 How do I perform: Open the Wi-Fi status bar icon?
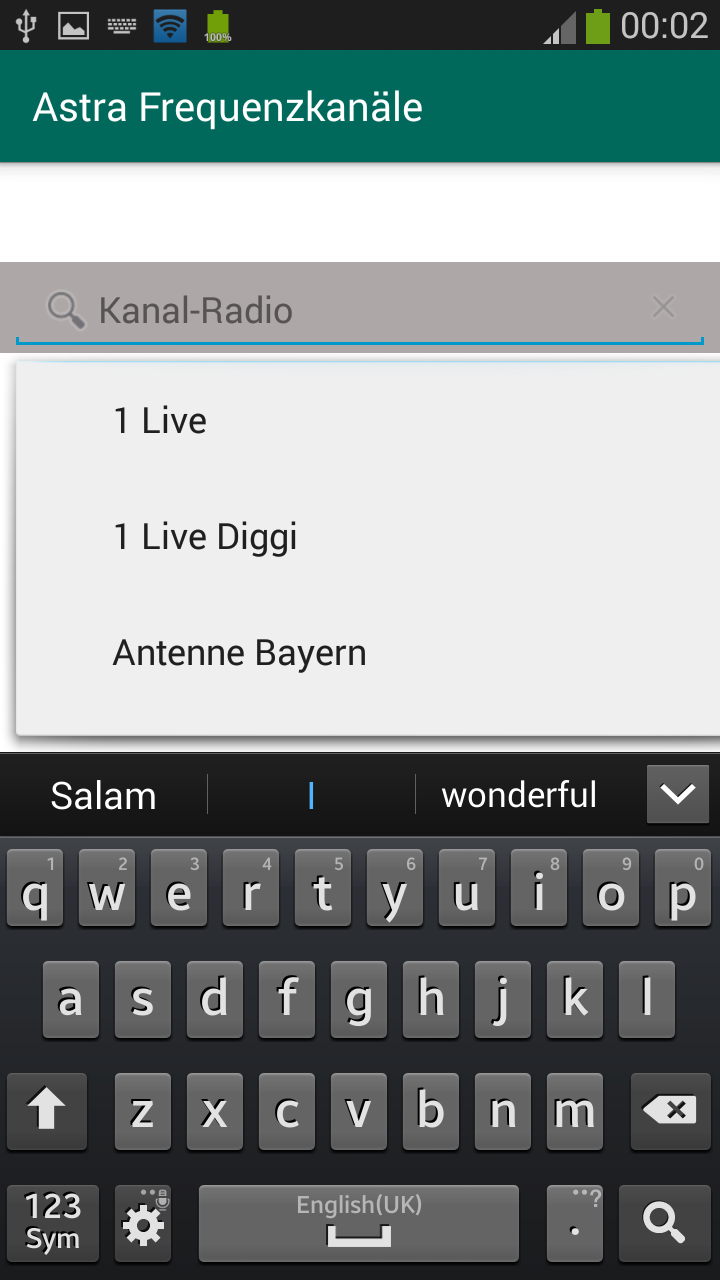point(170,25)
